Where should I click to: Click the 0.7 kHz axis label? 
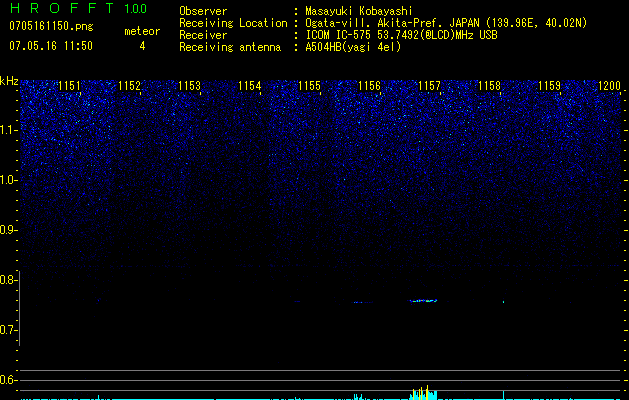(x=7, y=330)
